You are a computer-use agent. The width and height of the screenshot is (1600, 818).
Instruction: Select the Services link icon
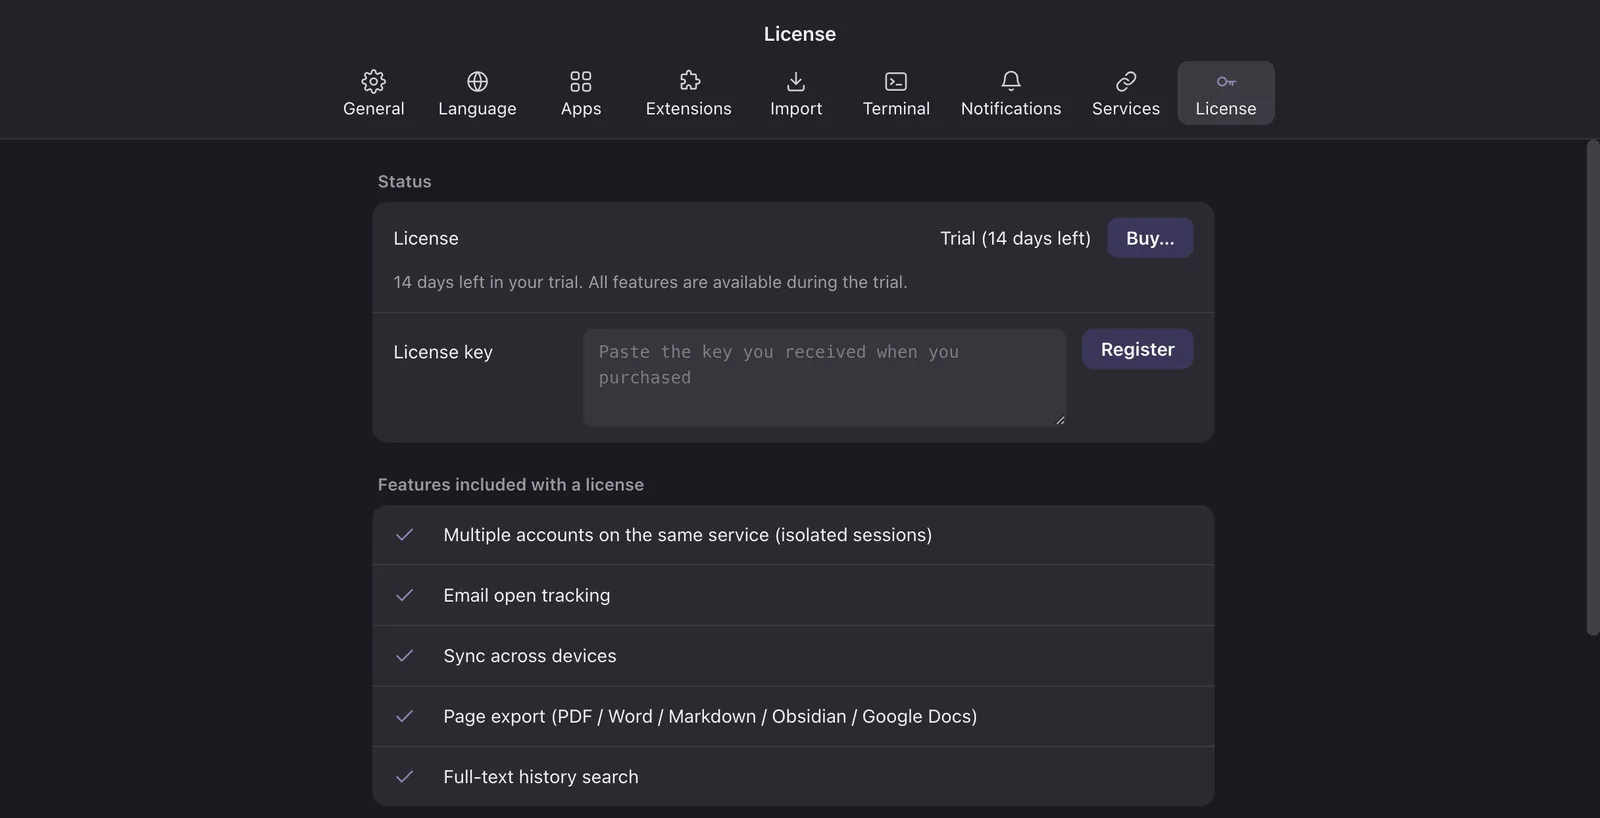[x=1126, y=81]
